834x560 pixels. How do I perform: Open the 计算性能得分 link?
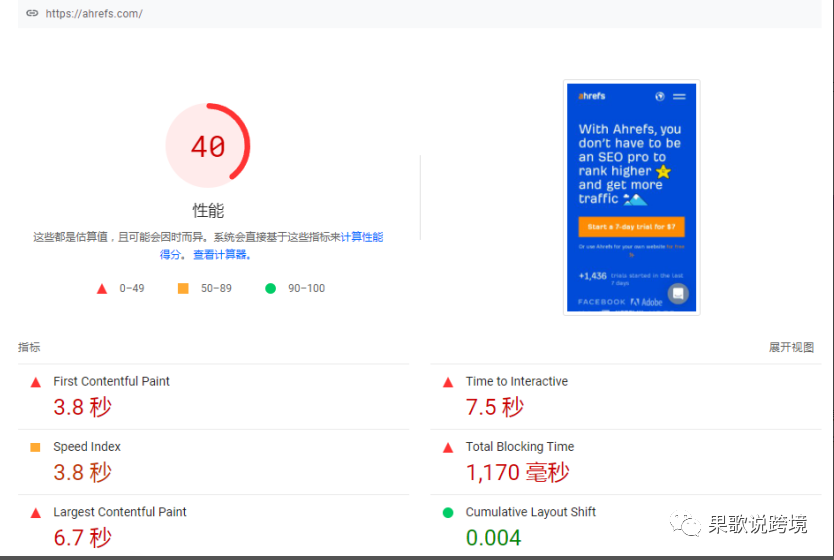tap(362, 237)
